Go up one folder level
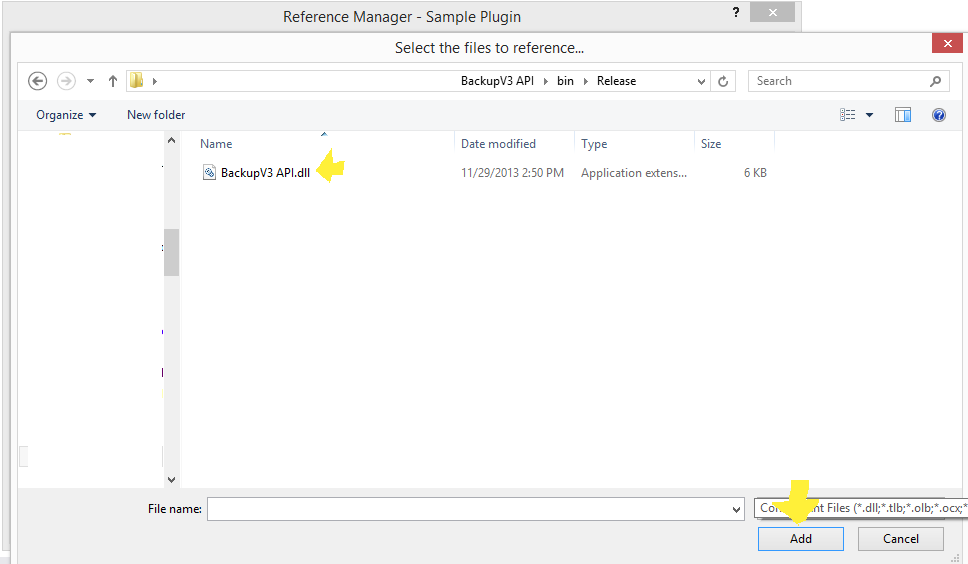This screenshot has width=968, height=564. click(112, 81)
